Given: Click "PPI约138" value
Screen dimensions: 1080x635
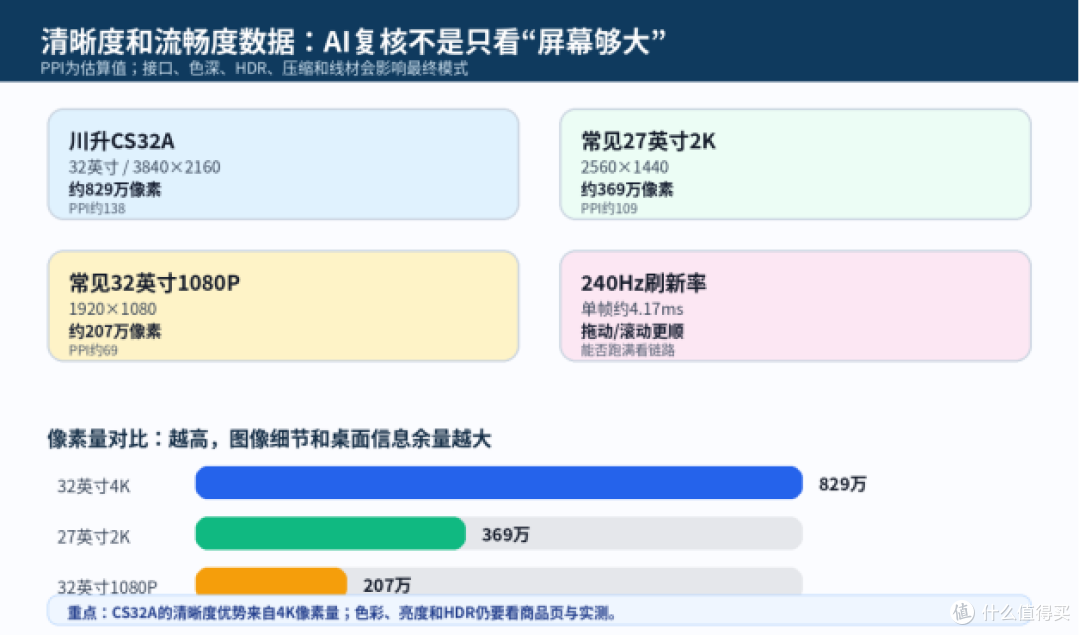Looking at the screenshot, I should coord(96,208).
